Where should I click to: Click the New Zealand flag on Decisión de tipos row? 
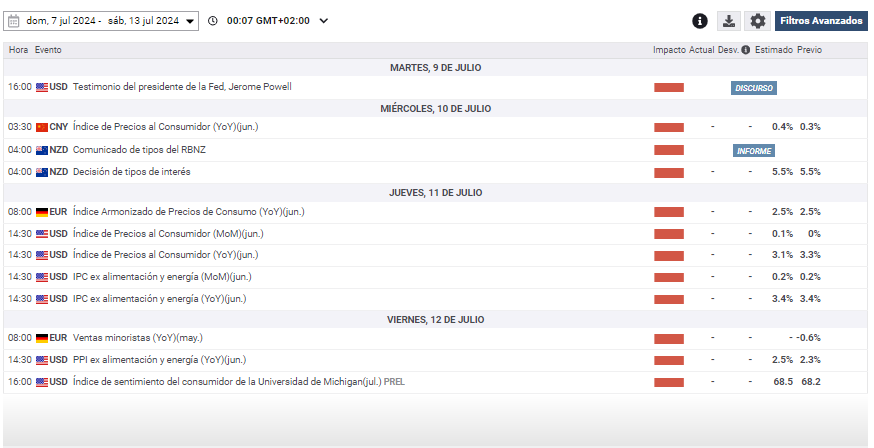coord(41,172)
